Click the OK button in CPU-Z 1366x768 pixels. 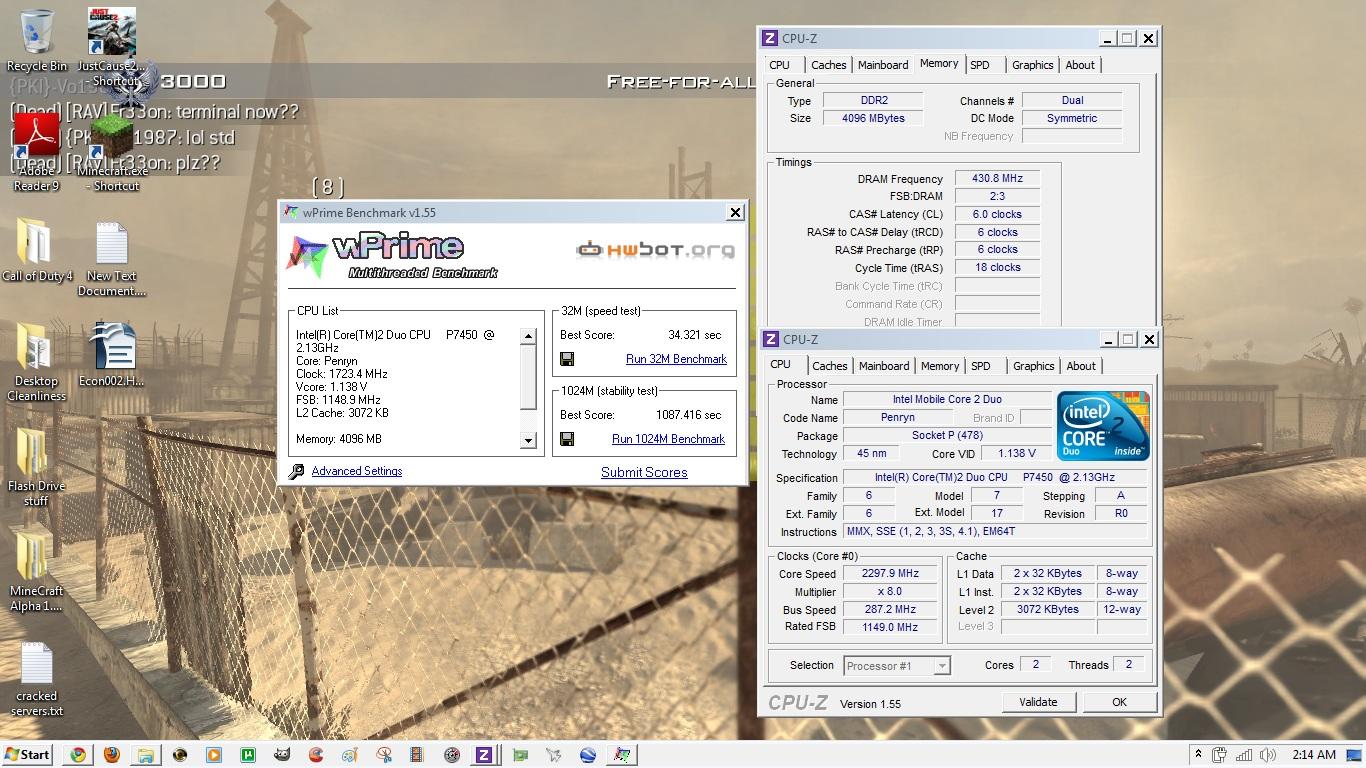tap(1119, 702)
